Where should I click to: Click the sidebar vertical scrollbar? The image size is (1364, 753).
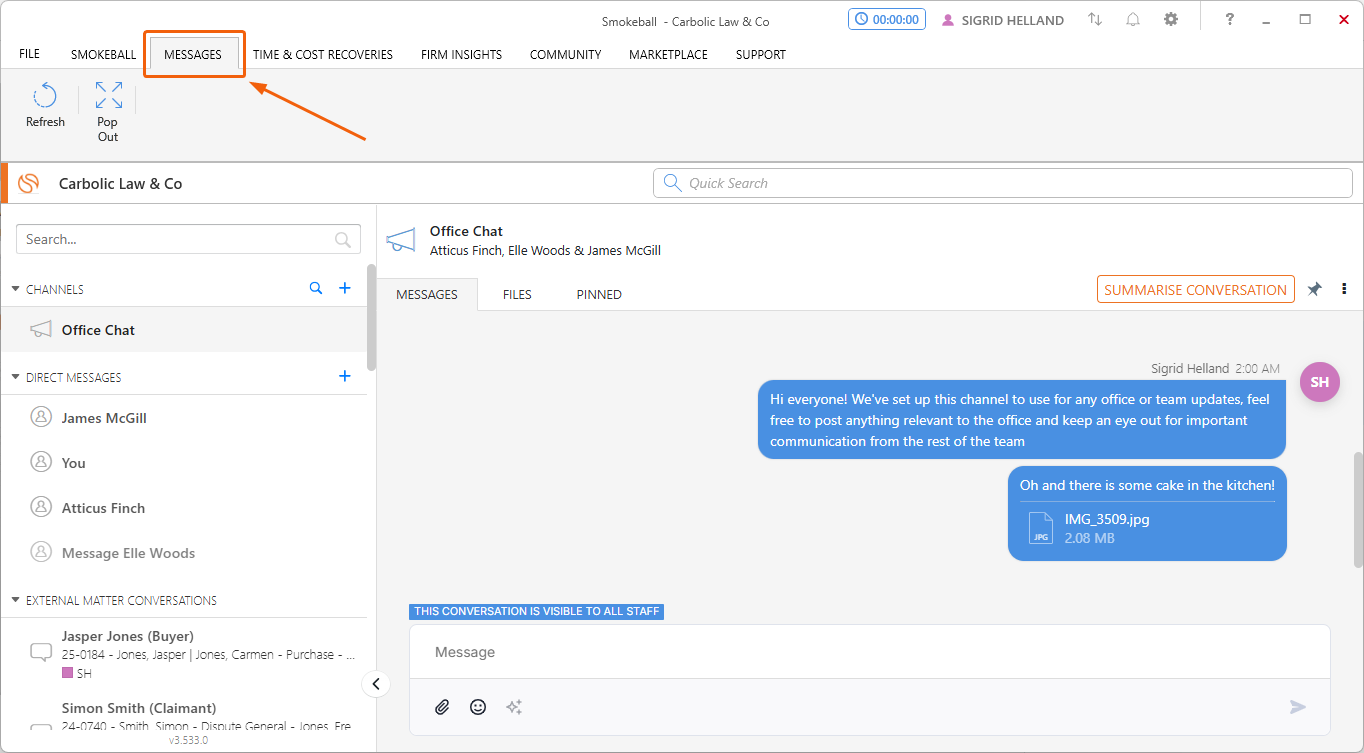coord(372,317)
